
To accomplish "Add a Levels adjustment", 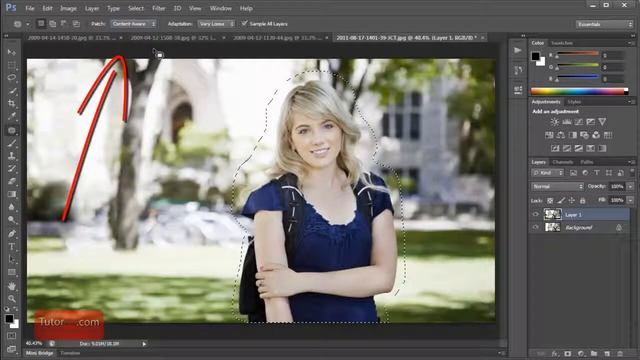I will (567, 122).
